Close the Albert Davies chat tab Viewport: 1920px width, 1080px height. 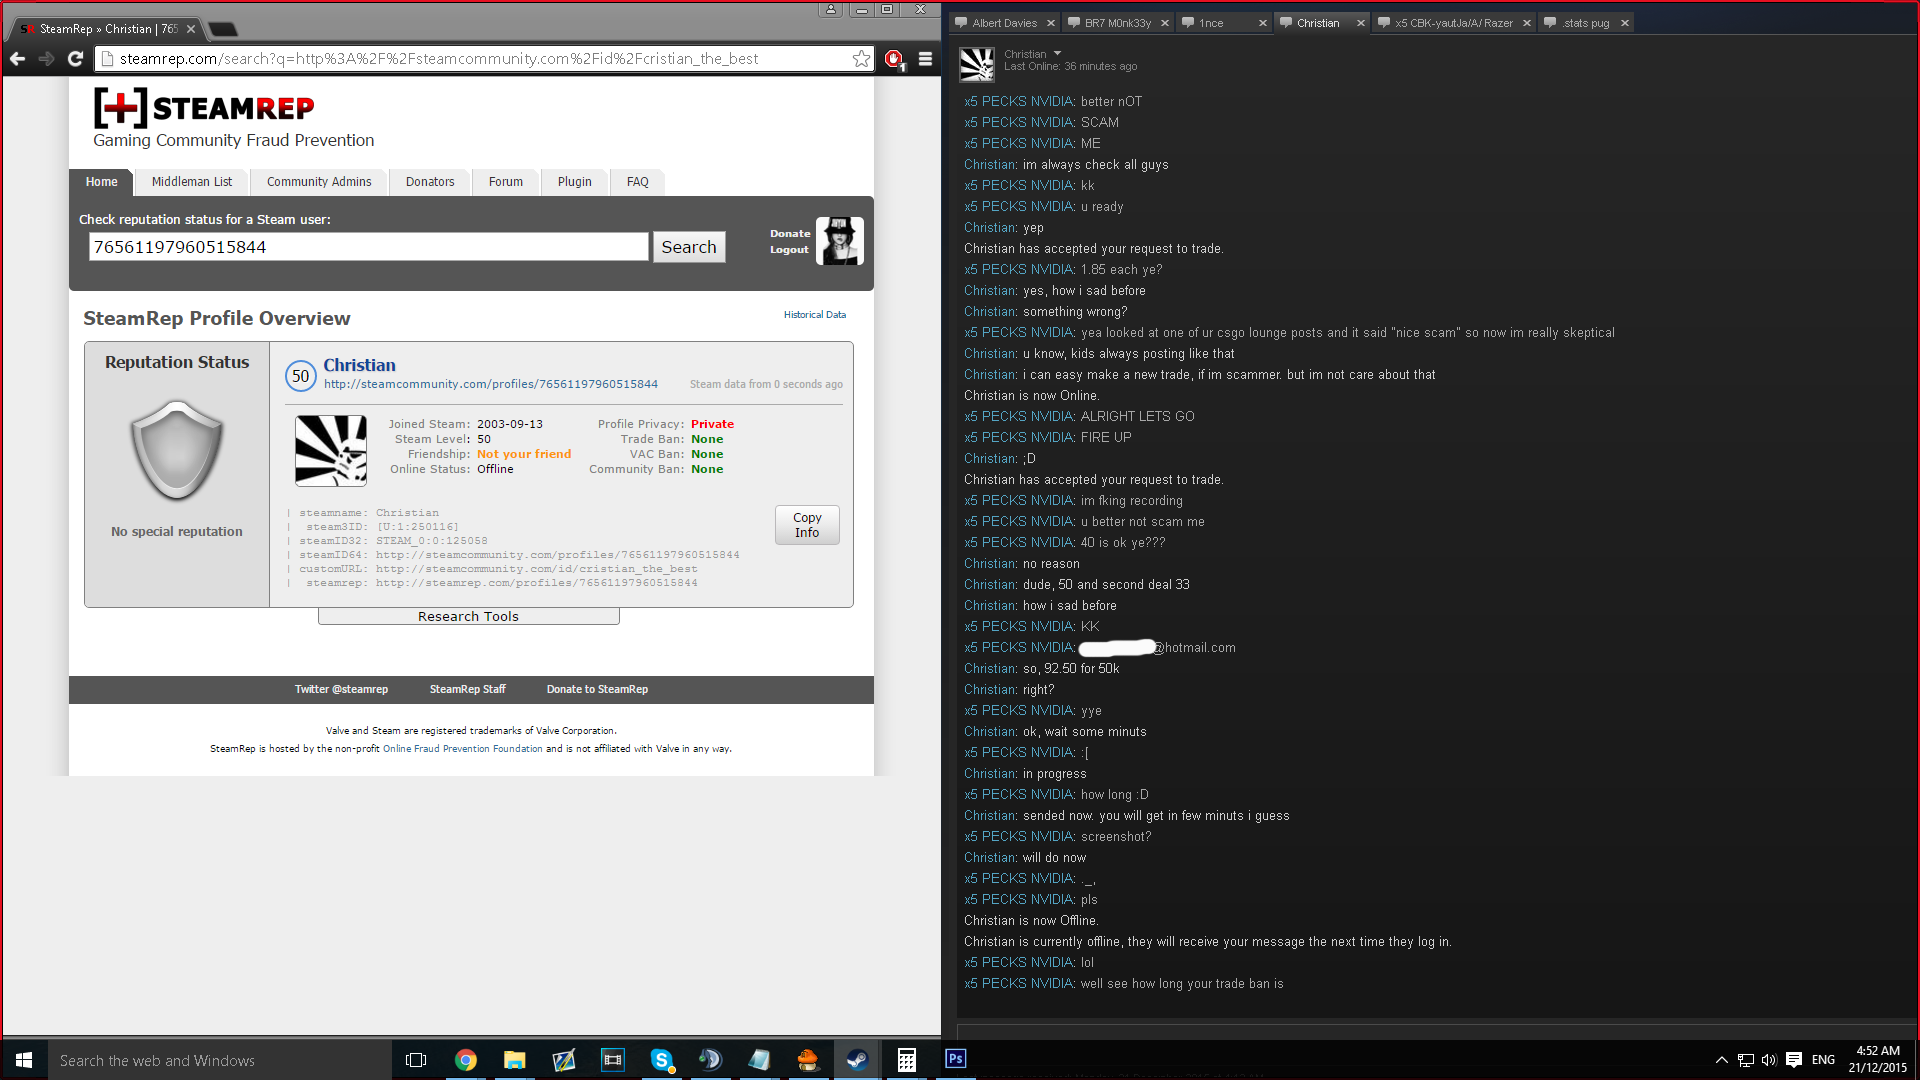tap(1051, 23)
